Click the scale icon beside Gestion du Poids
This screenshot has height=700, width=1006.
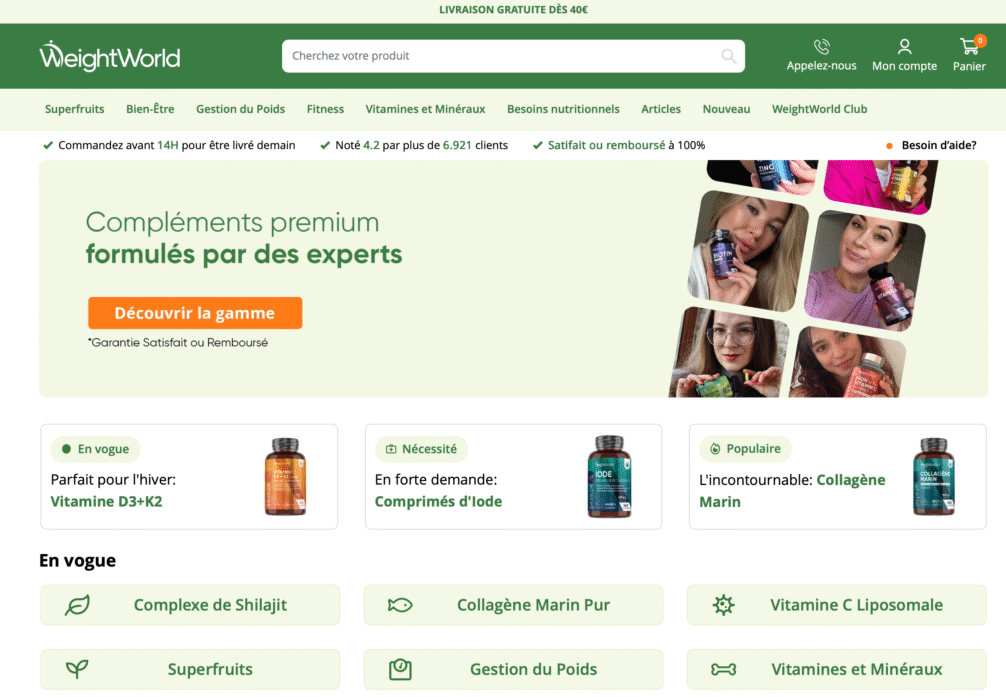click(x=400, y=669)
